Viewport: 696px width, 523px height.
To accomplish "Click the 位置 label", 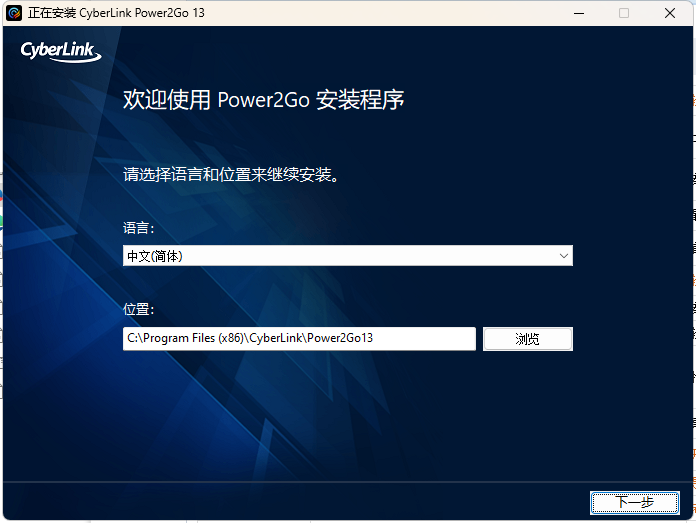I will tap(138, 311).
